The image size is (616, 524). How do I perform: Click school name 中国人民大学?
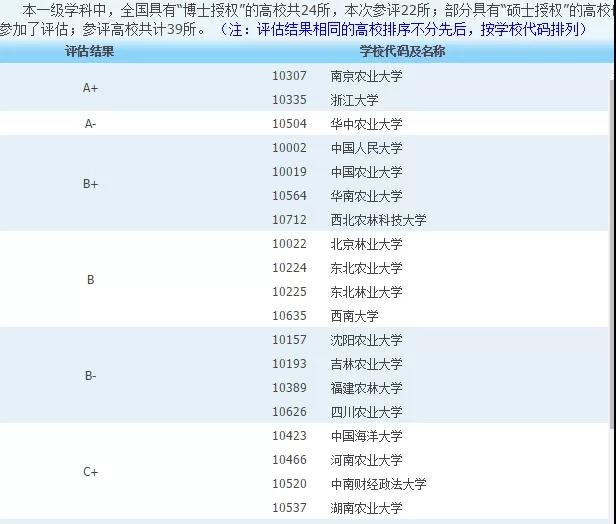(367, 148)
